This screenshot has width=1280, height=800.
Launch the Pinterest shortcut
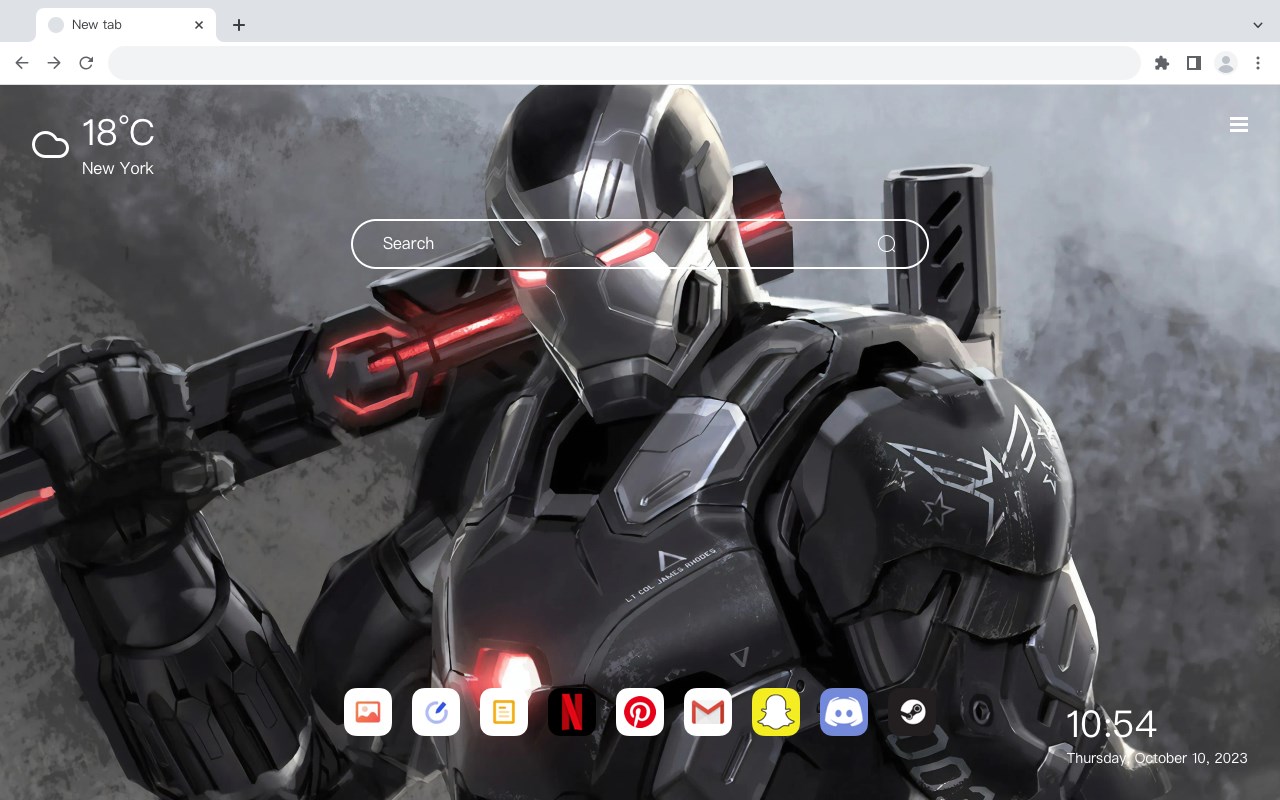click(640, 712)
